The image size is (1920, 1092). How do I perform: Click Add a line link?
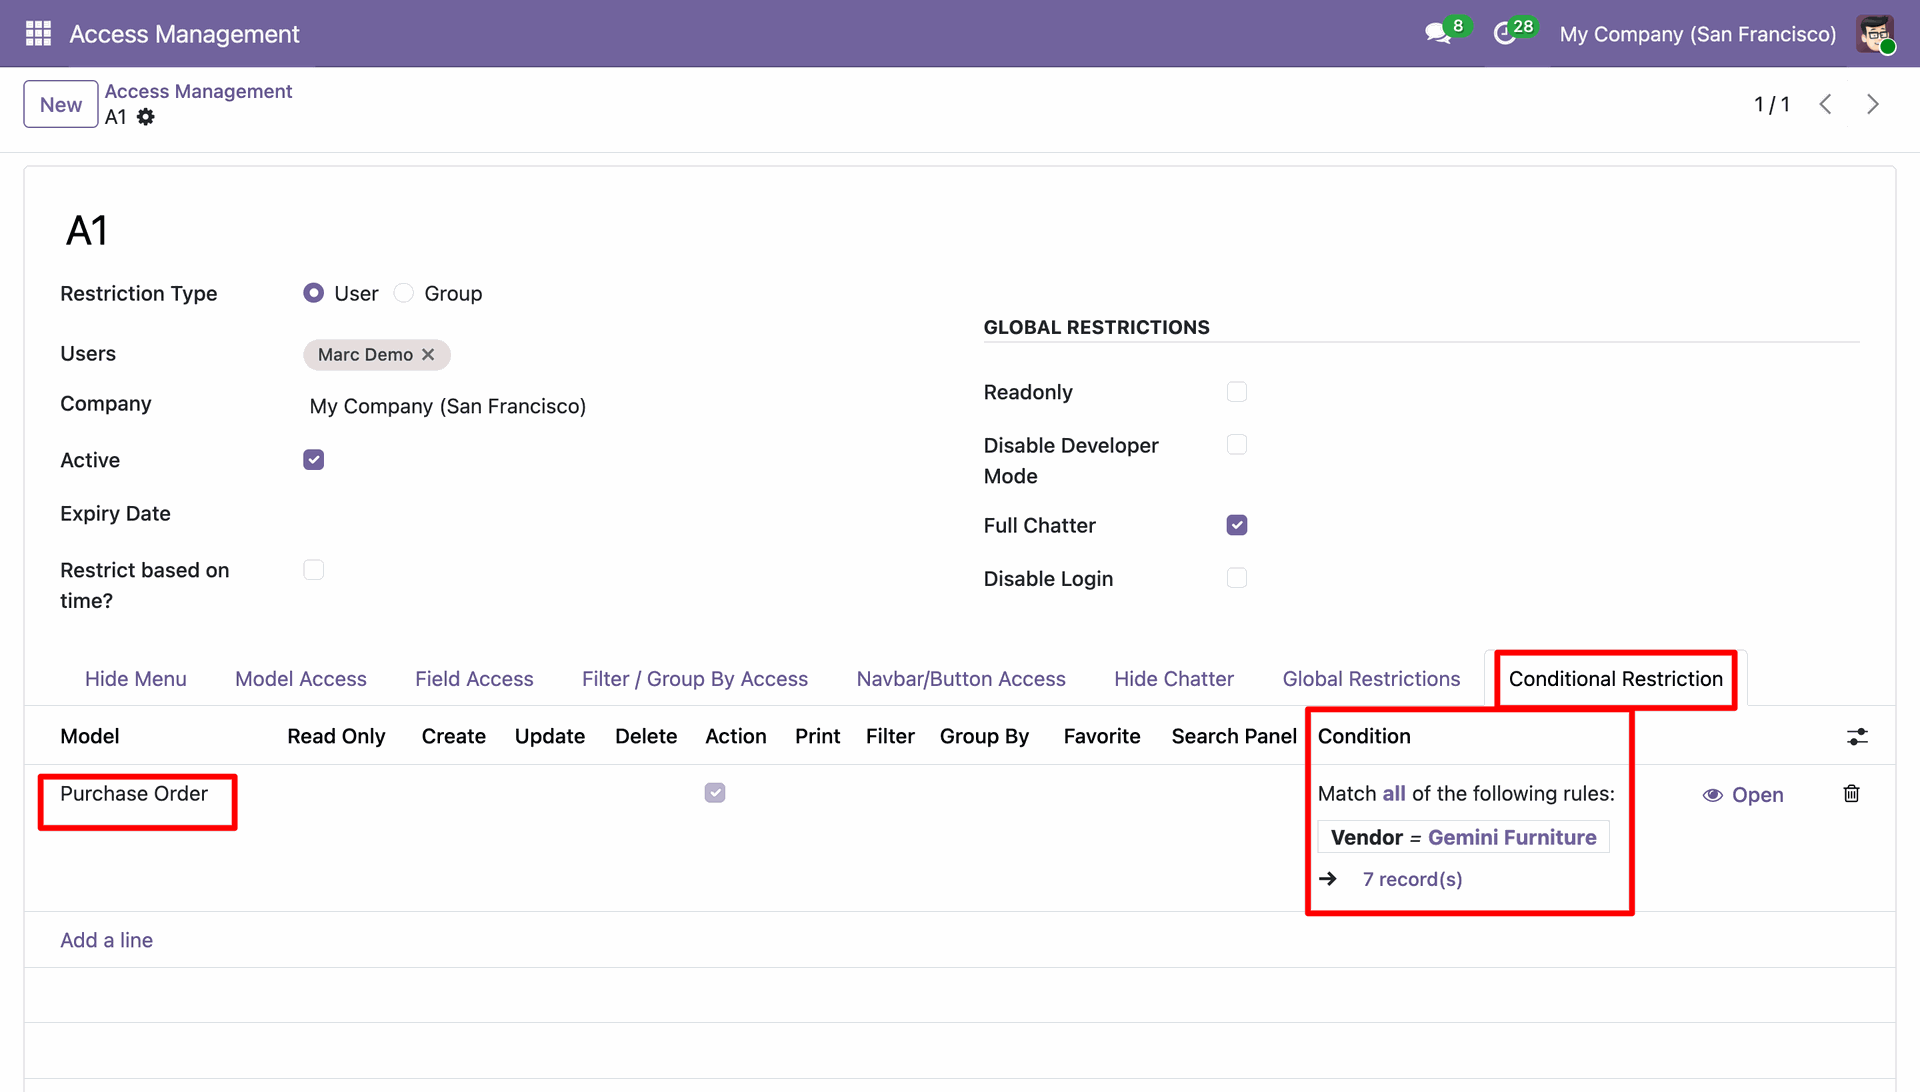[x=106, y=940]
